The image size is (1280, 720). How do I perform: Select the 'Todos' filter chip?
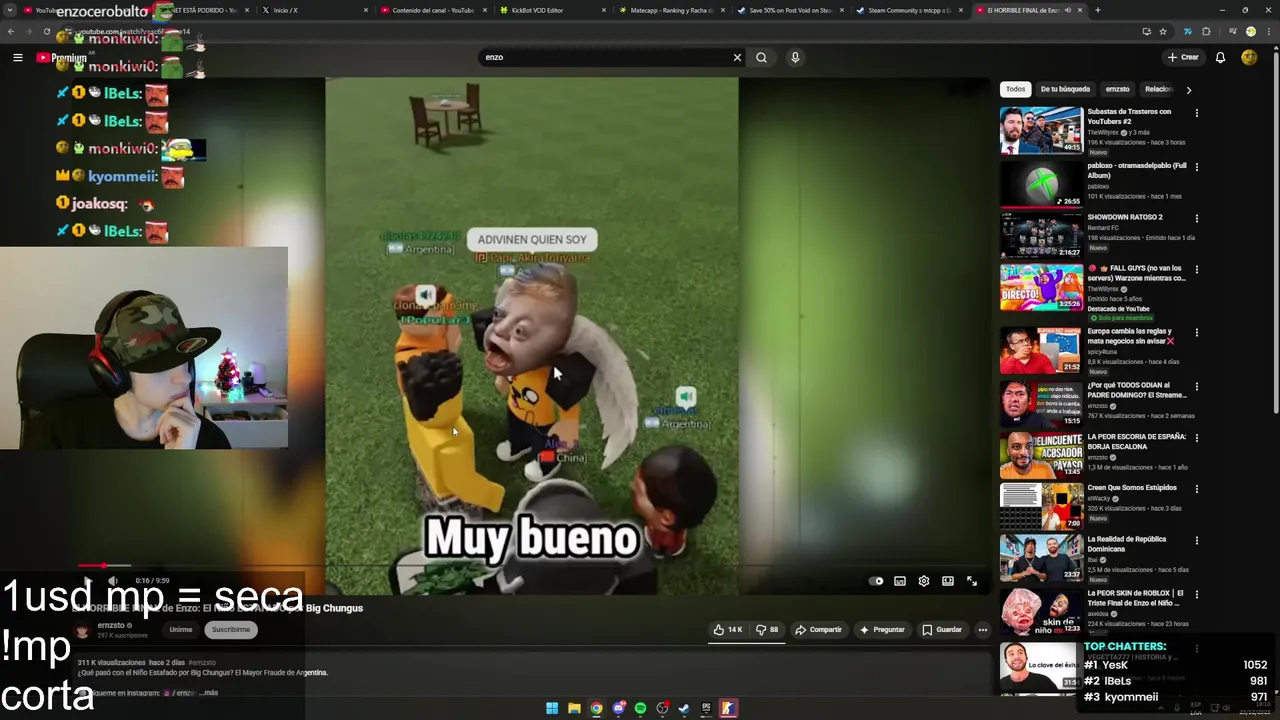coord(1015,89)
